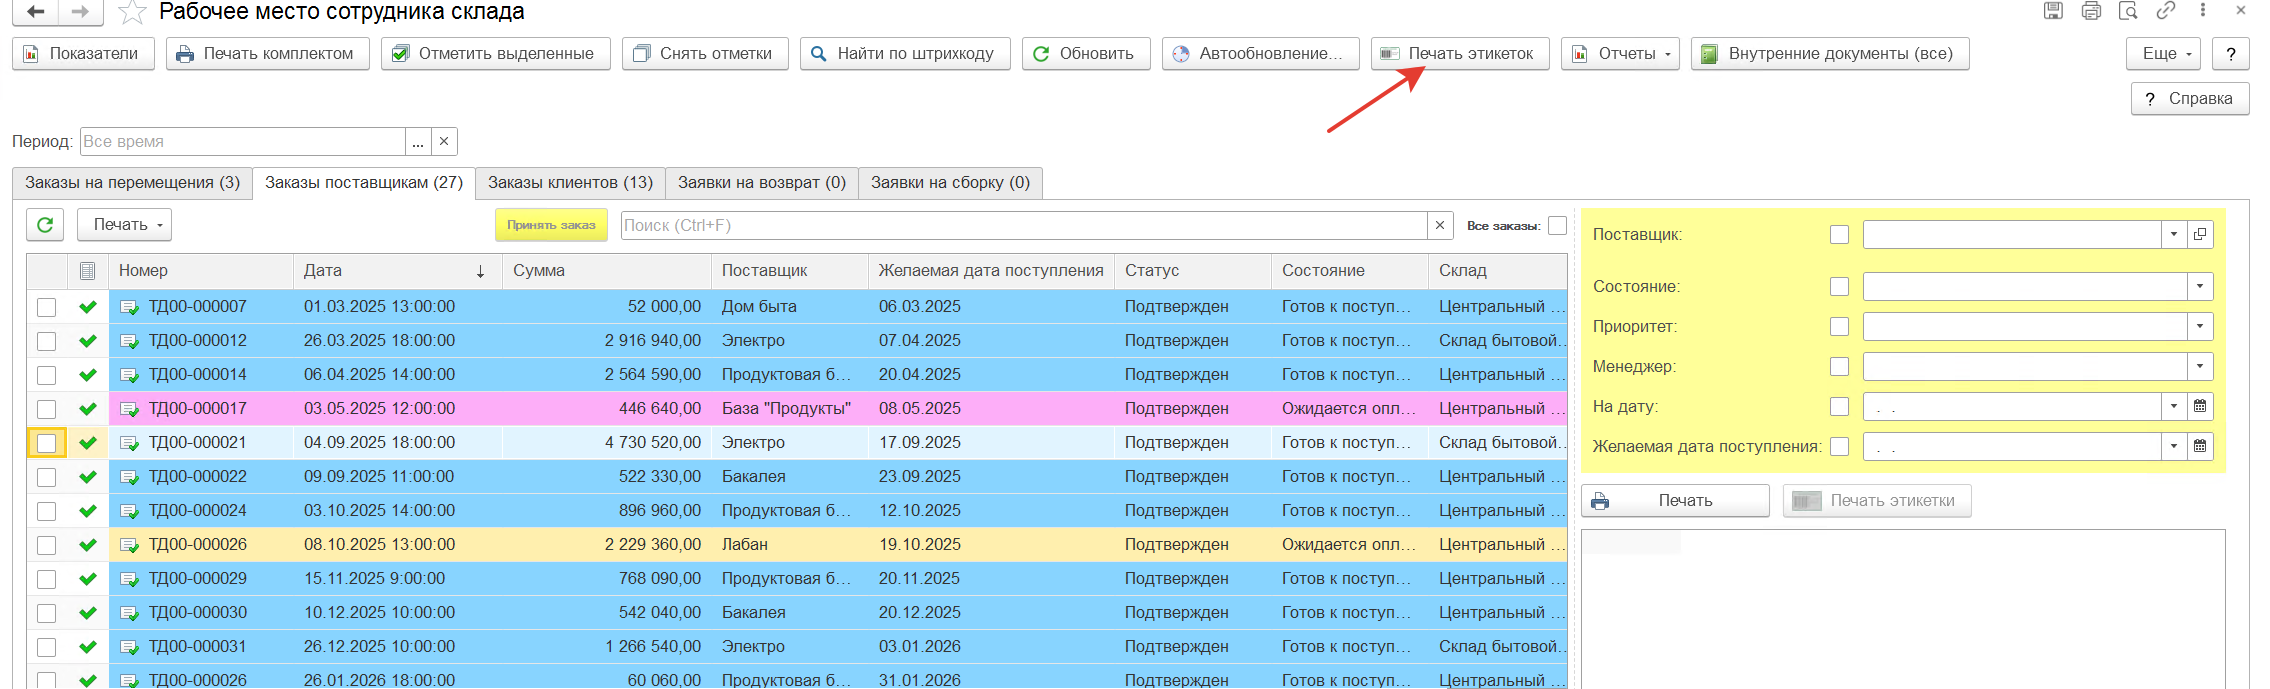
Task: Open calendar for На дату field
Action: 2200,406
